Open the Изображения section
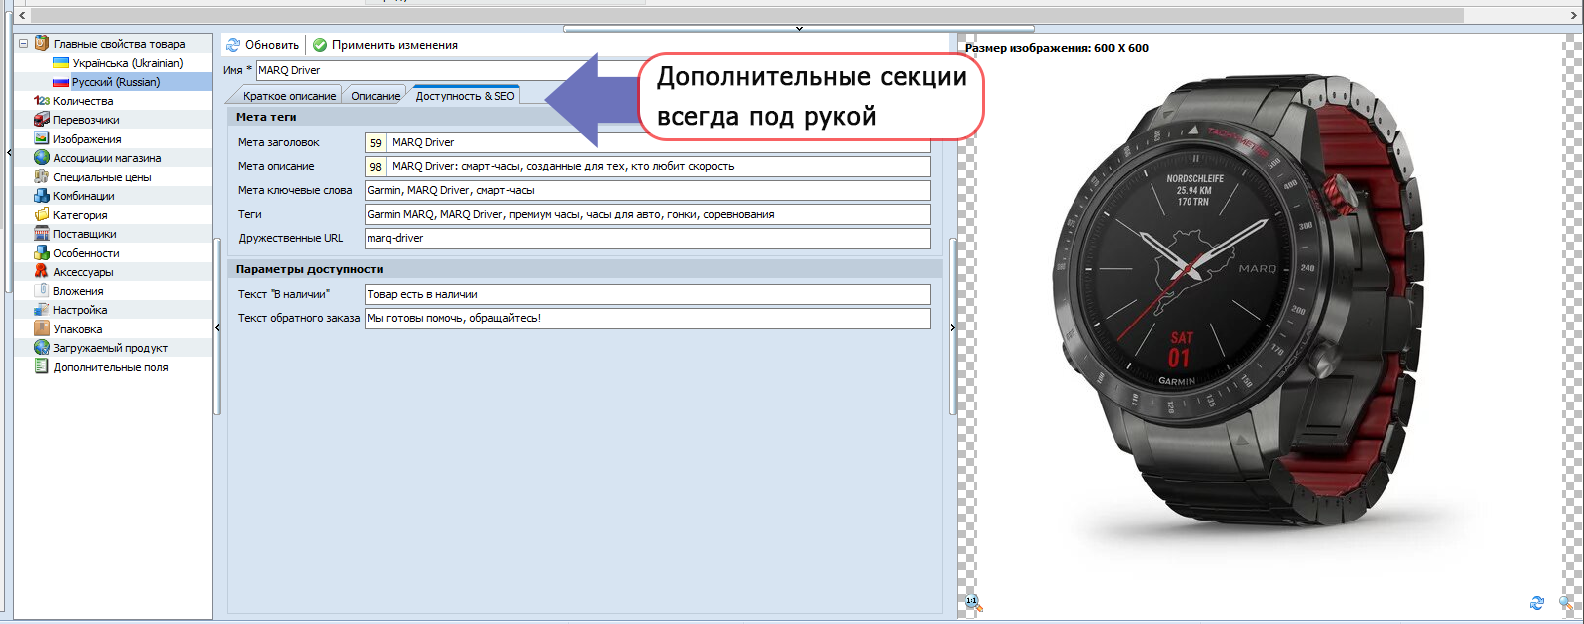Viewport: 1584px width, 624px height. (x=87, y=139)
